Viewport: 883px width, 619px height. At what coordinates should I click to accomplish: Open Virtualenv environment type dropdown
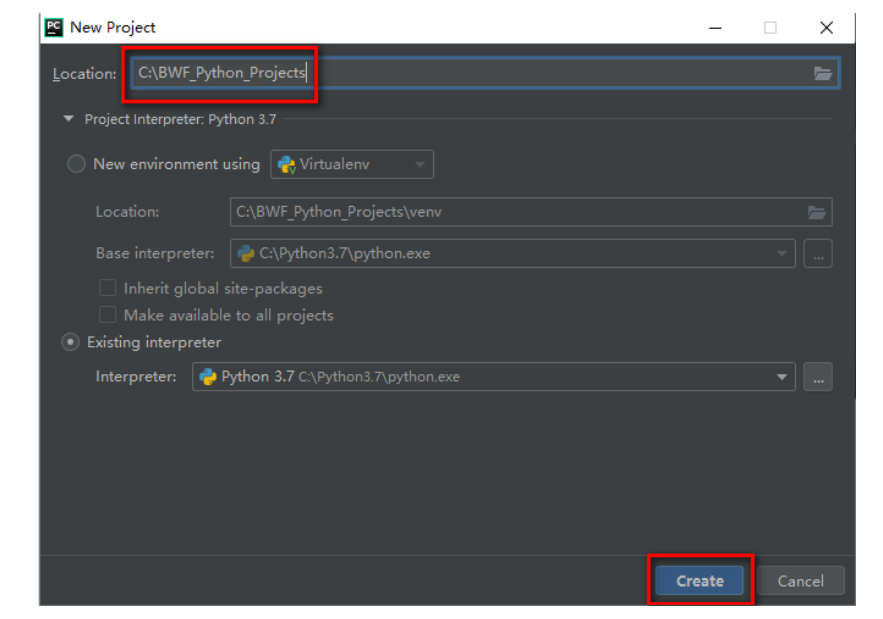352,164
